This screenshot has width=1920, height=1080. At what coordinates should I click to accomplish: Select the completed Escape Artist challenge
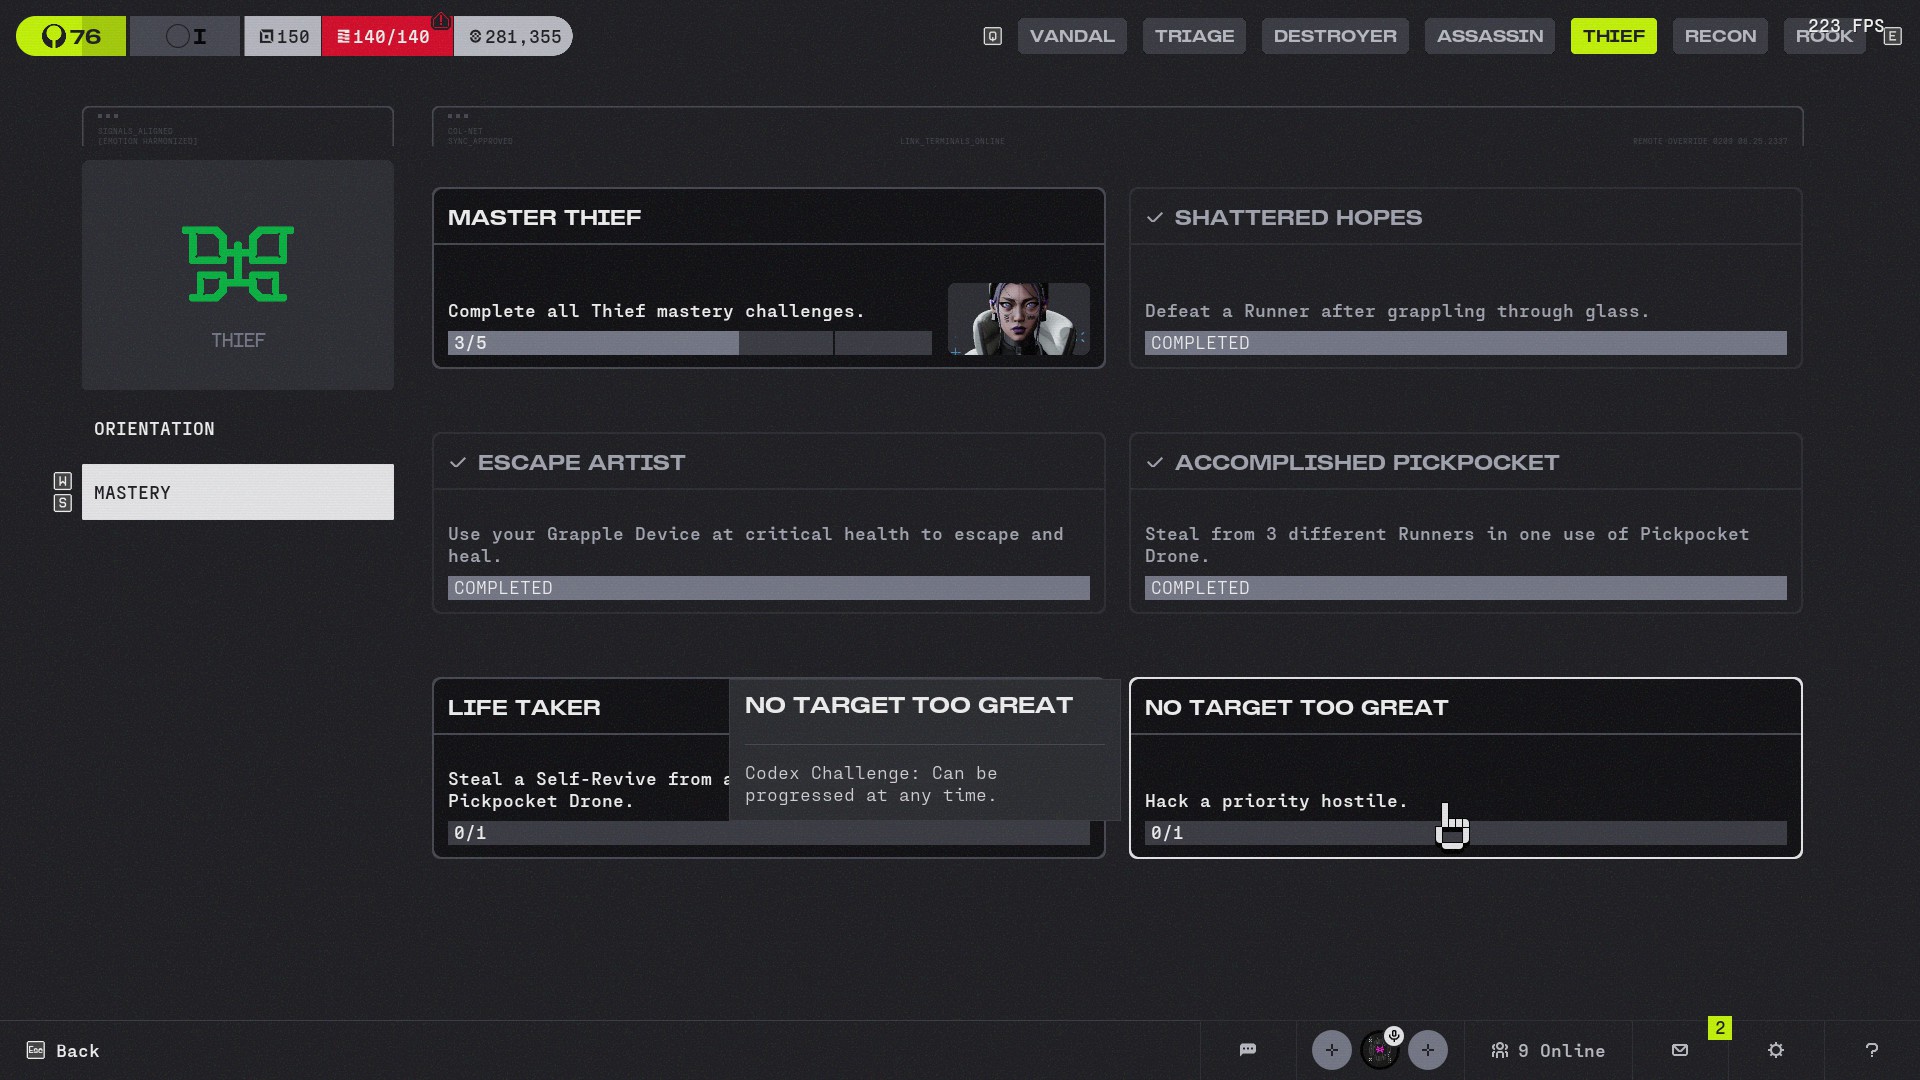pos(768,523)
